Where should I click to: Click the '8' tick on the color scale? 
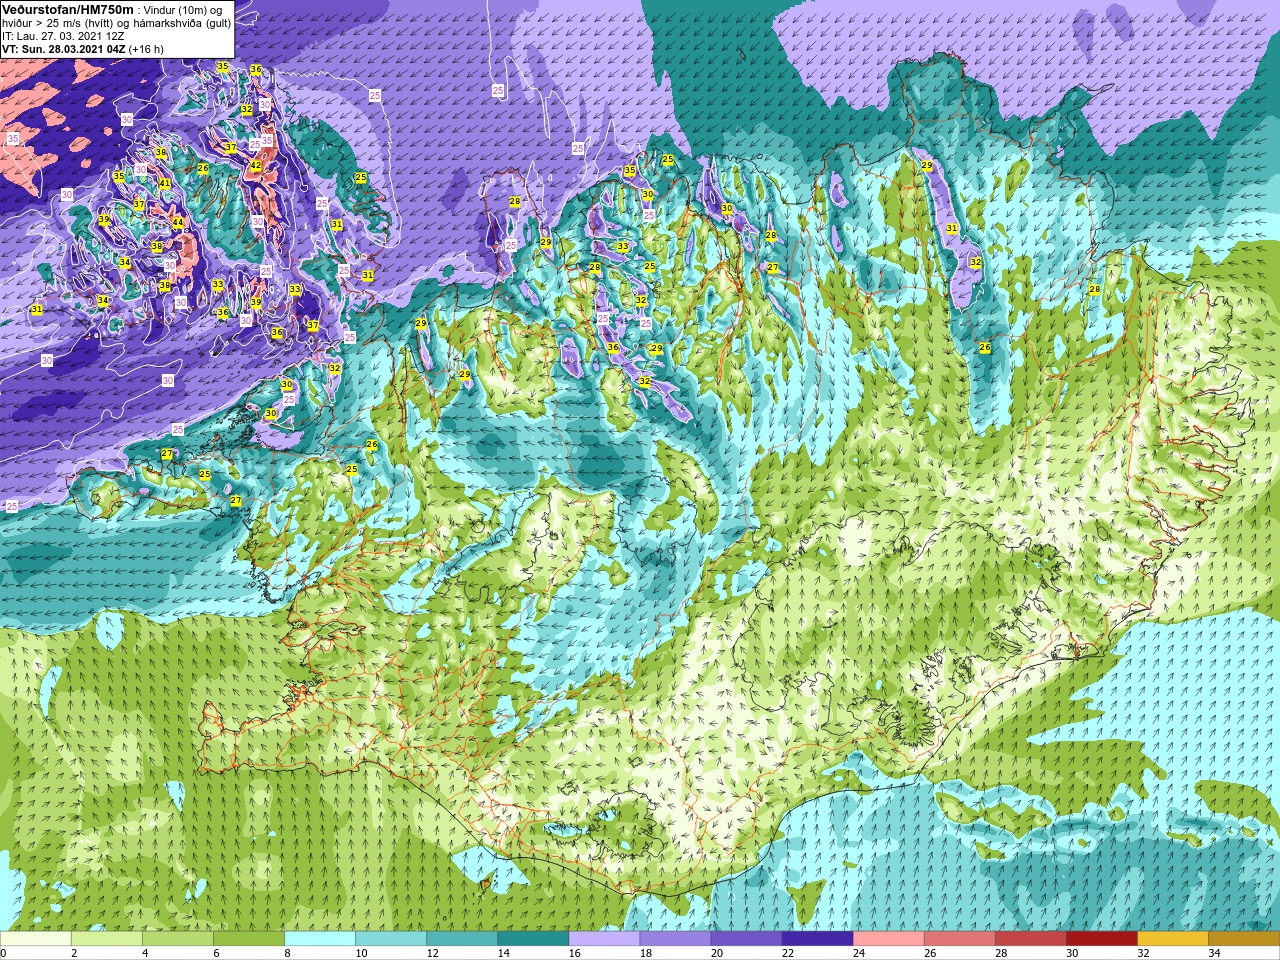[287, 953]
